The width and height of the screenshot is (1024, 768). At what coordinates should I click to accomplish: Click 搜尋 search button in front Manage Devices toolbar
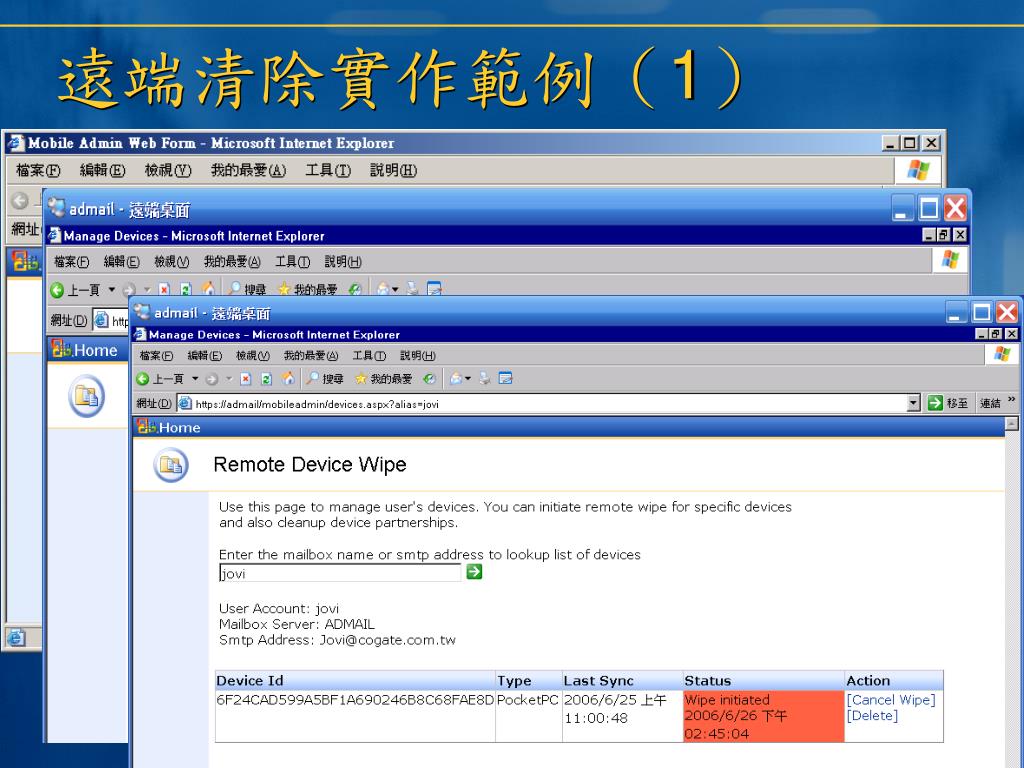tap(325, 379)
